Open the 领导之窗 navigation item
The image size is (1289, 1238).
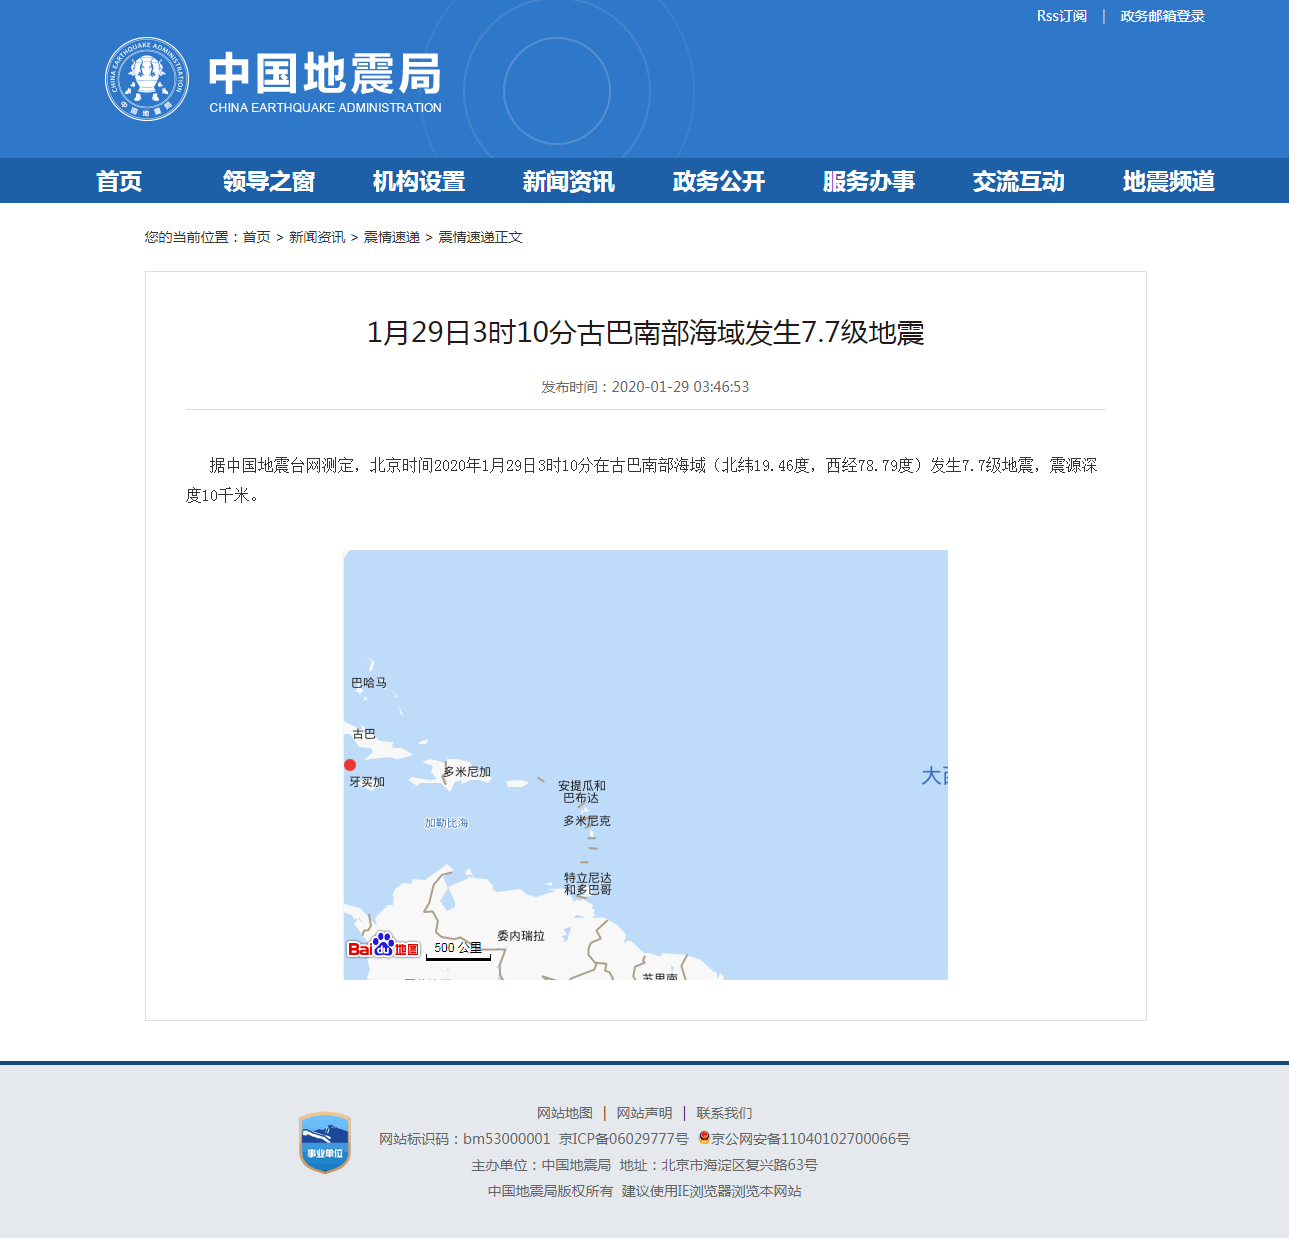269,181
